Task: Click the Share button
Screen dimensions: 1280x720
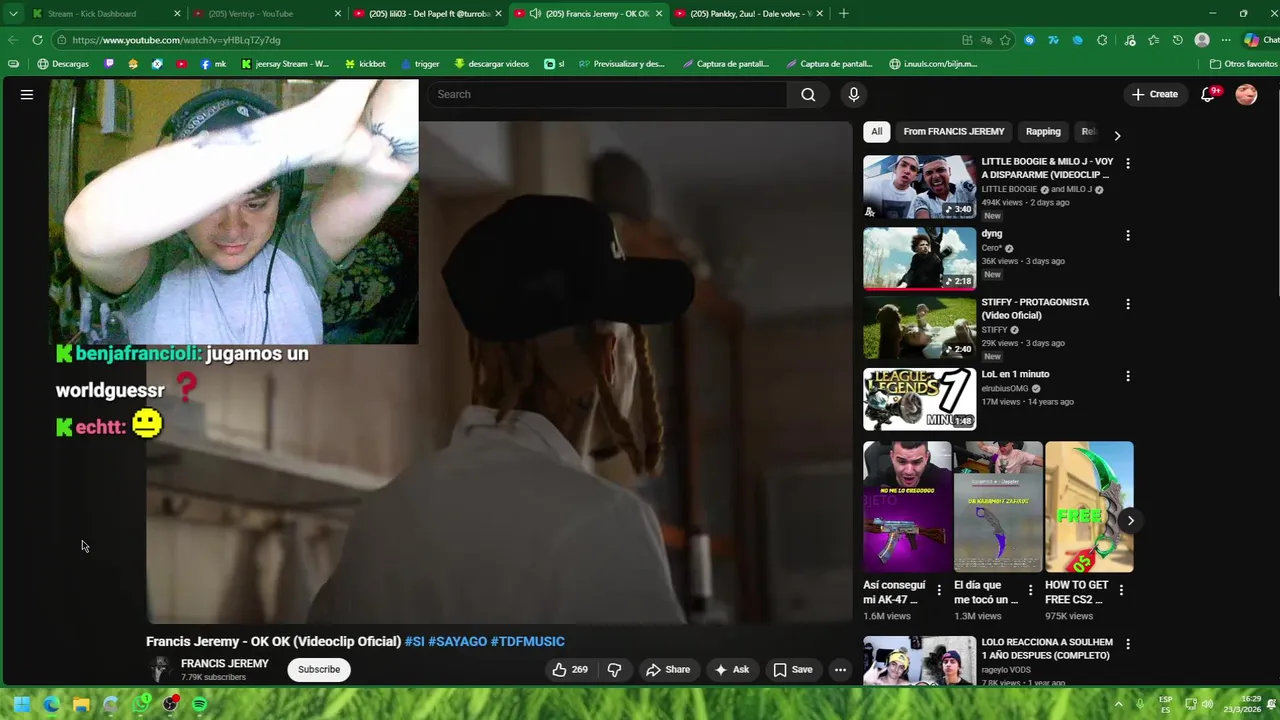Action: coord(668,670)
